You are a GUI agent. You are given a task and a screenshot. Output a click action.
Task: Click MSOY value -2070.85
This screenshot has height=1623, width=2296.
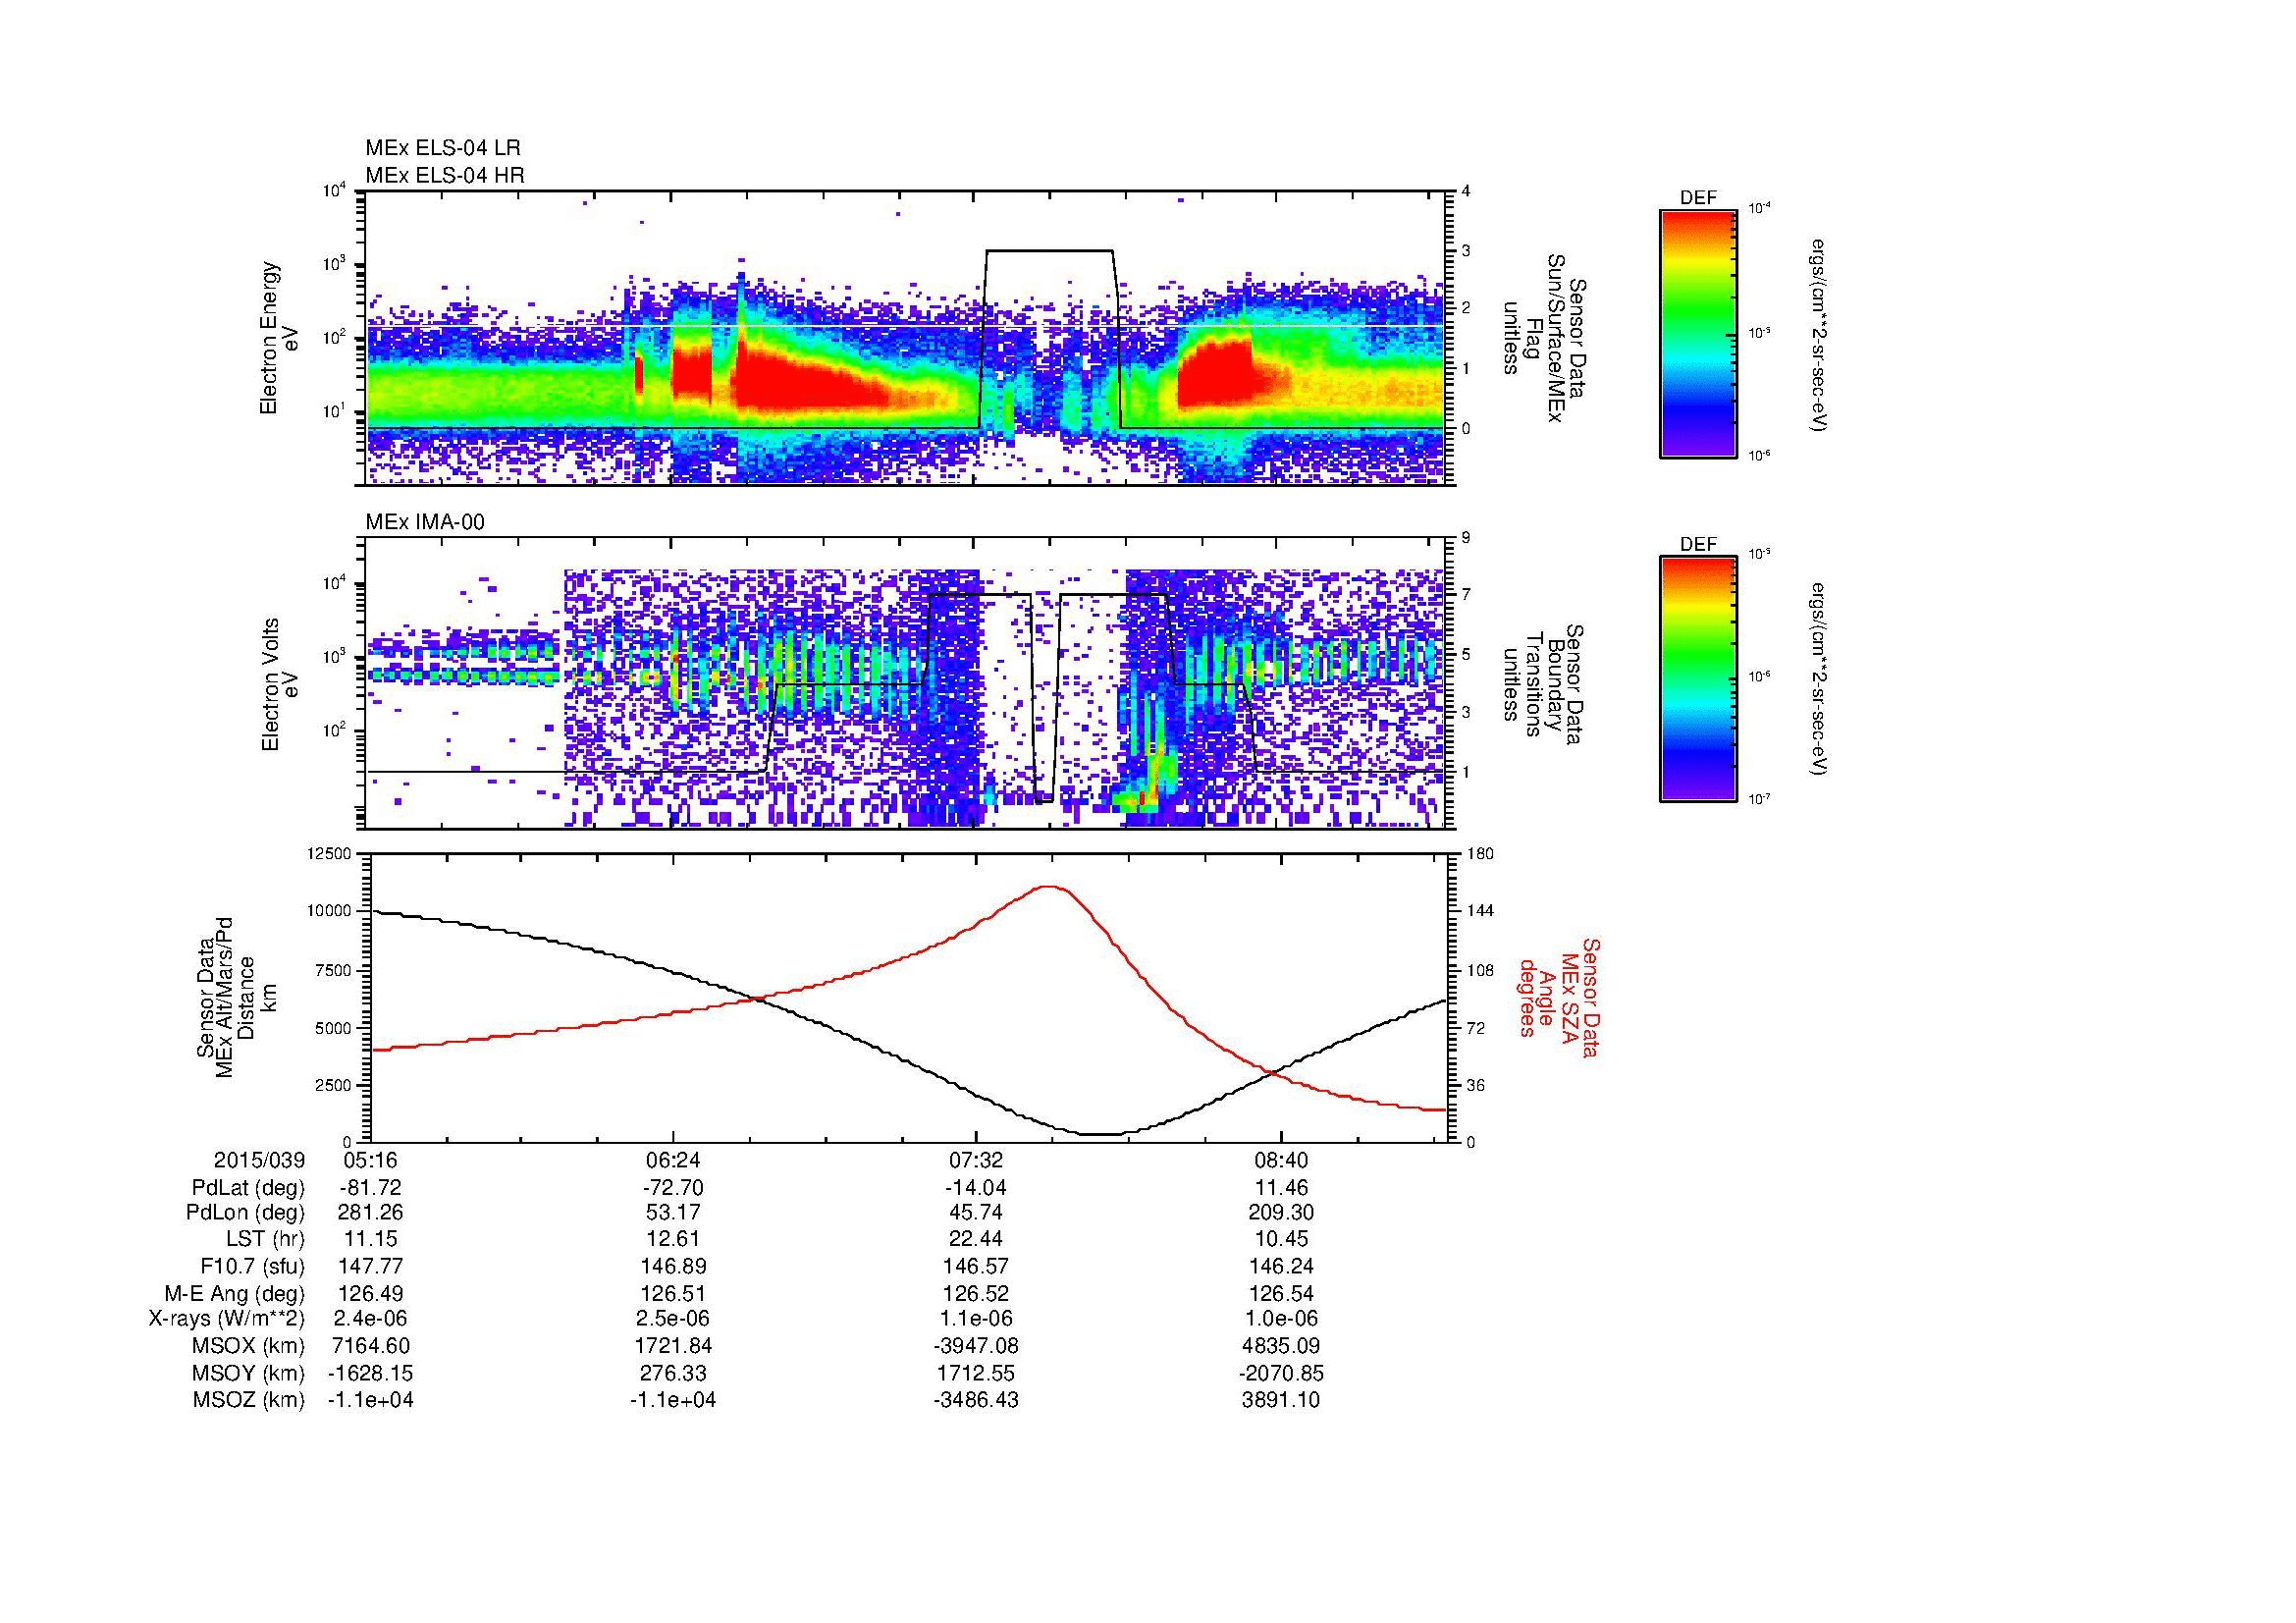(x=1281, y=1373)
